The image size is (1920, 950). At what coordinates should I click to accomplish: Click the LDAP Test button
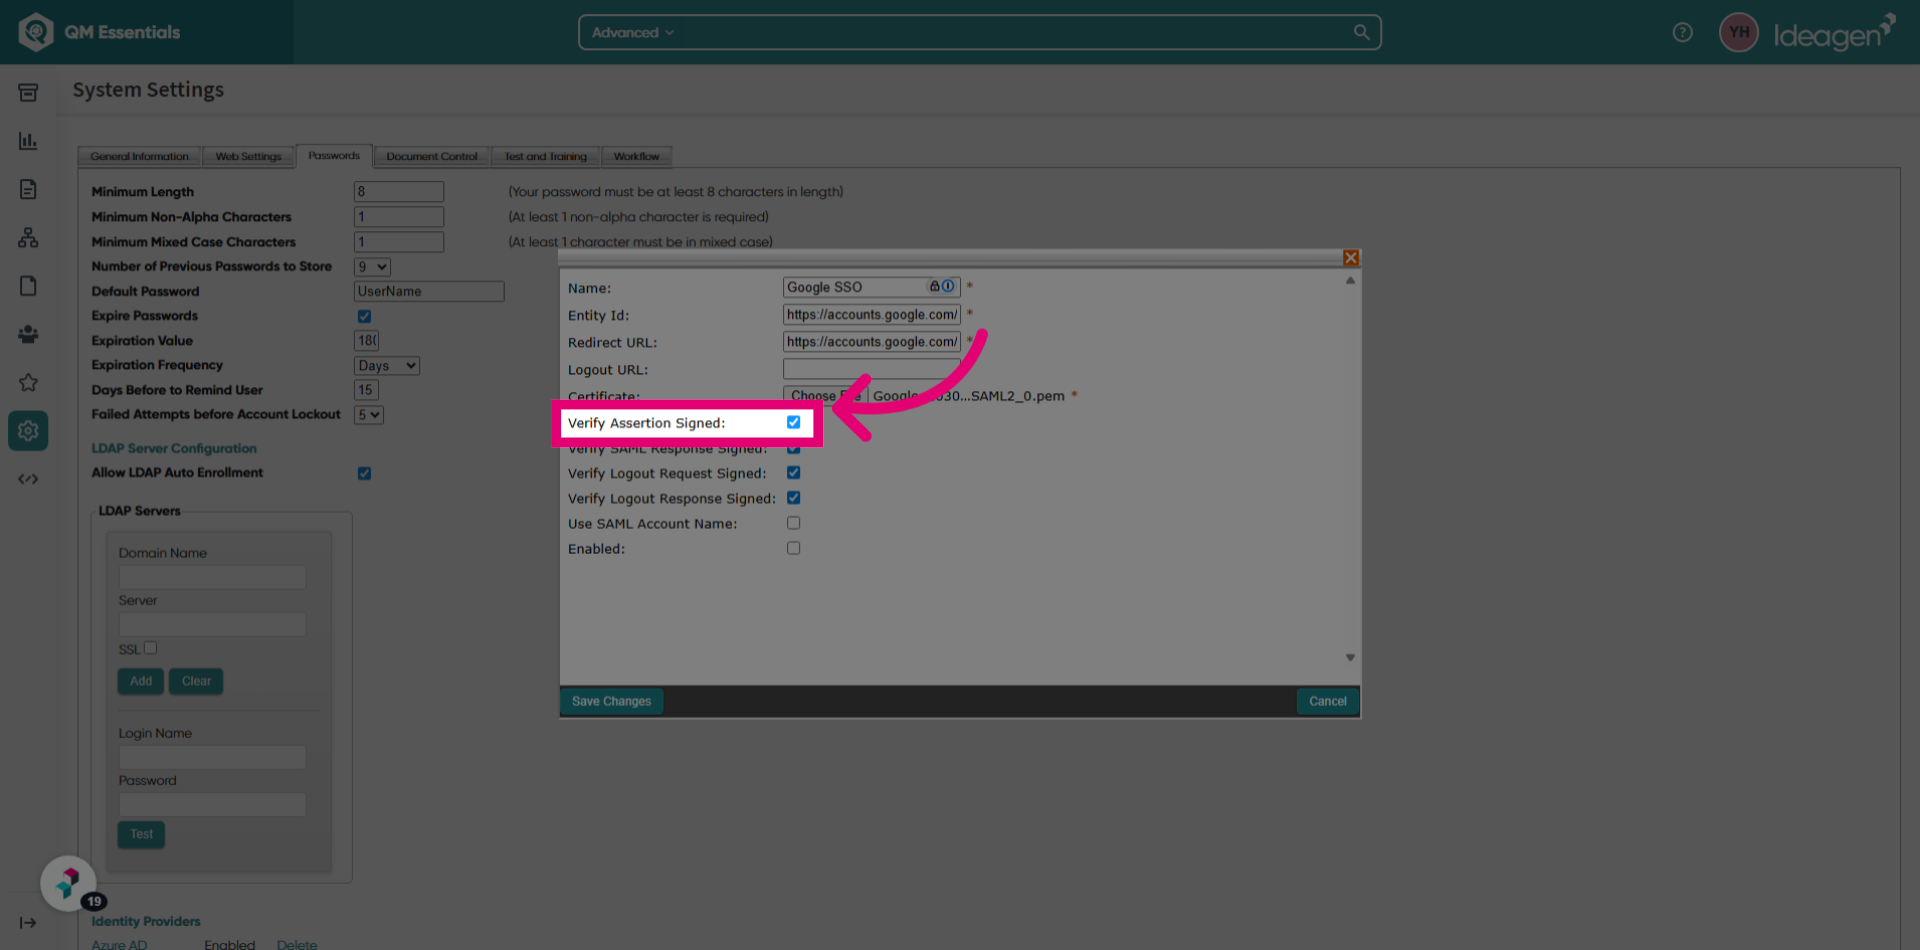point(141,834)
